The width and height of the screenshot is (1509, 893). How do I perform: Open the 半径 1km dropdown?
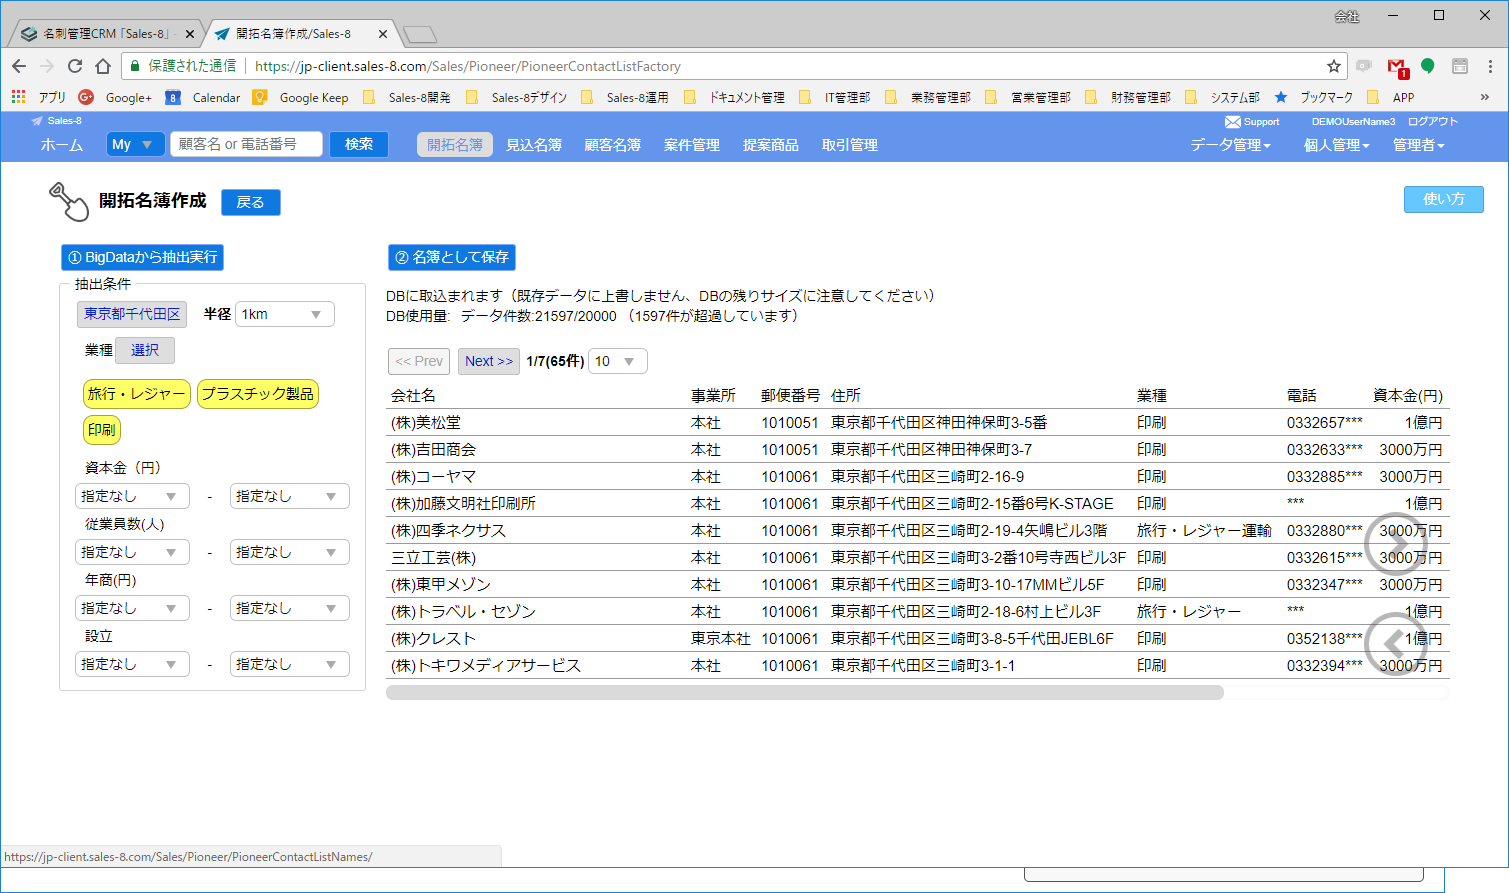click(x=284, y=314)
